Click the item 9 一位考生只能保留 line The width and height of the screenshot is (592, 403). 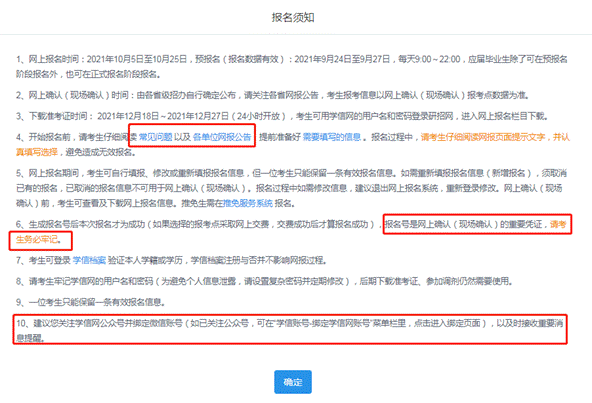(90, 302)
